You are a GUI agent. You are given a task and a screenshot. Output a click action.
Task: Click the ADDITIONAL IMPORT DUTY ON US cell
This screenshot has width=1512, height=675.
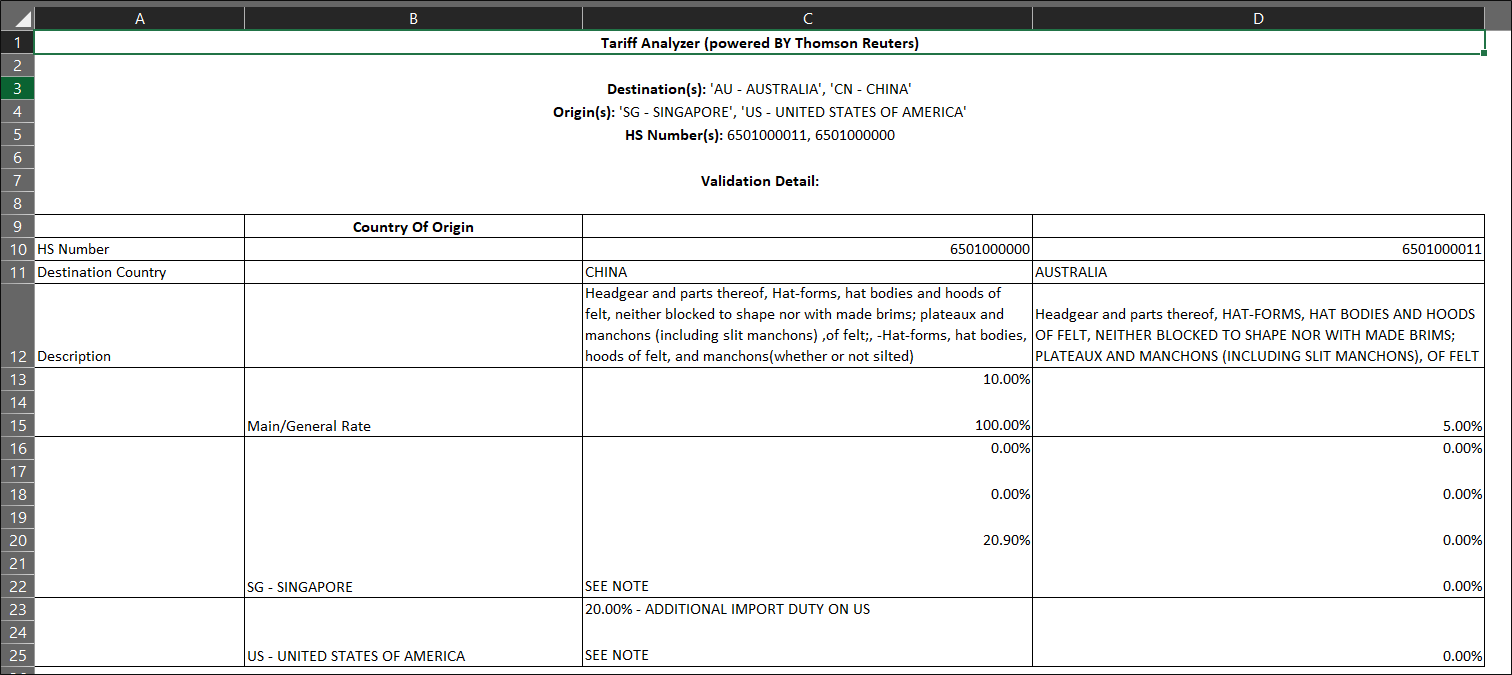tap(807, 609)
